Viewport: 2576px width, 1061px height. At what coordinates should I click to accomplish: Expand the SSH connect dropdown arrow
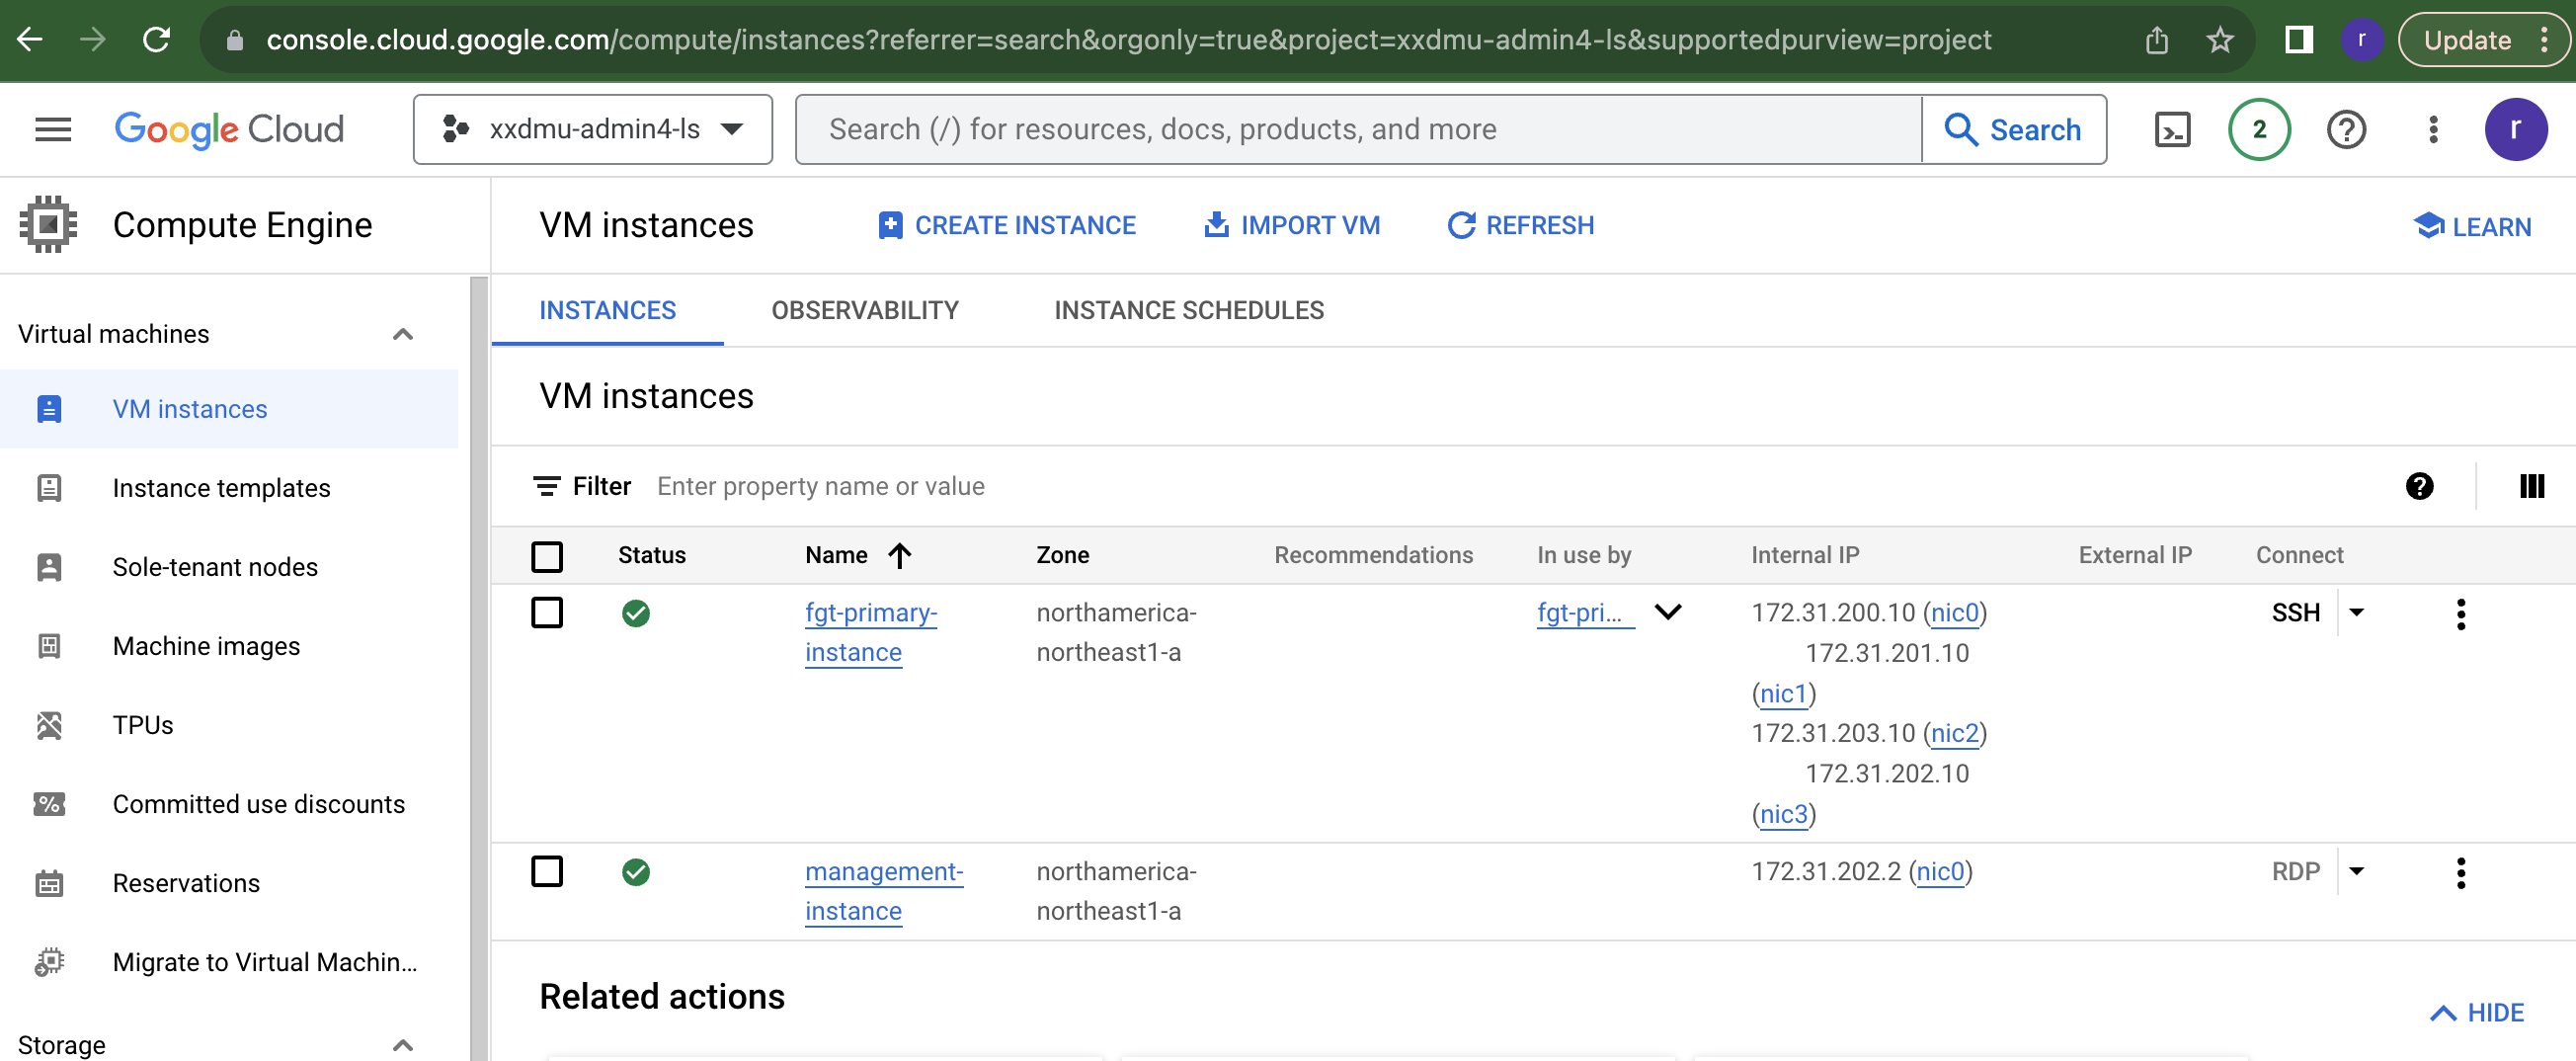[x=2357, y=612]
